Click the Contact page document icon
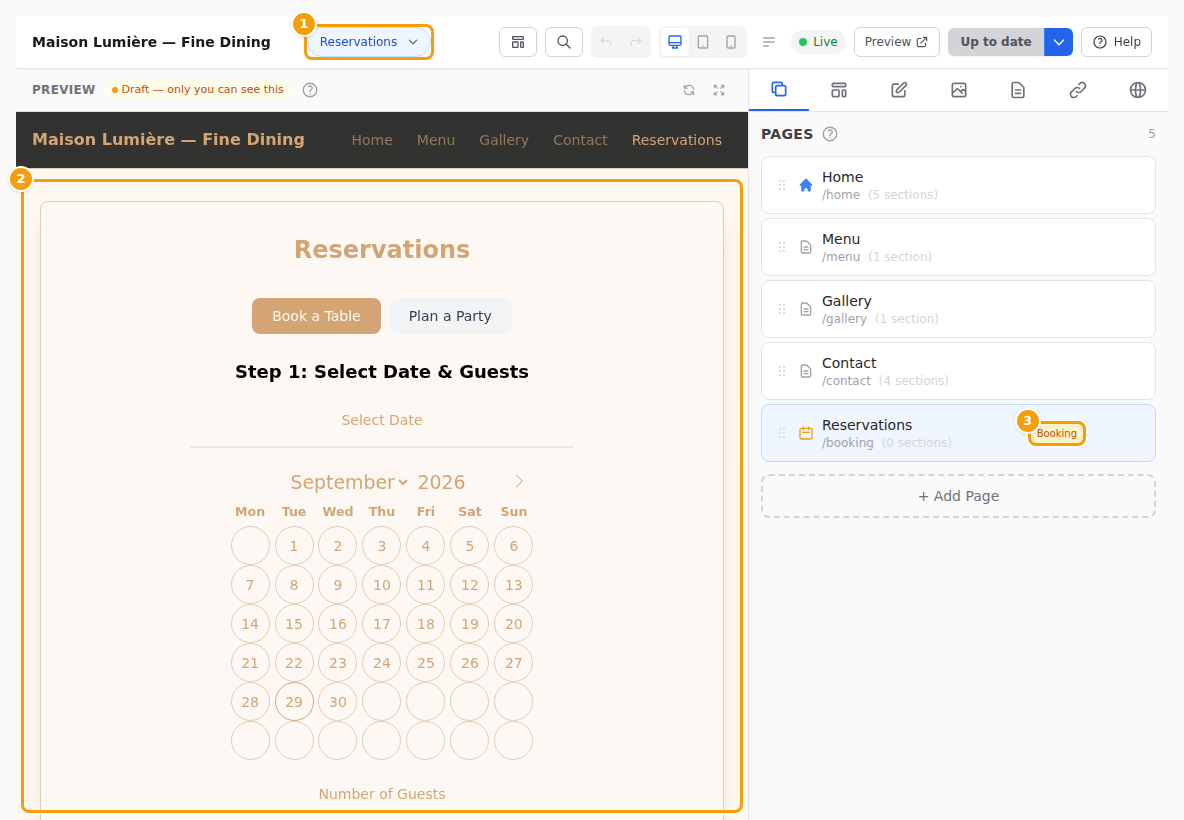 coord(806,371)
